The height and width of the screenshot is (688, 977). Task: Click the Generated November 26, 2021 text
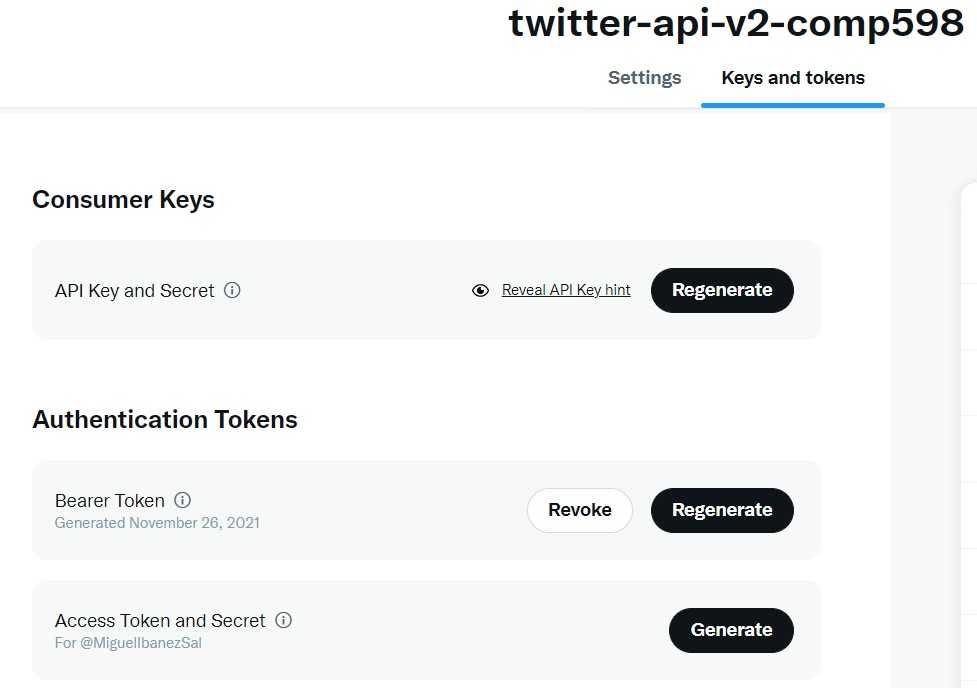coord(157,523)
